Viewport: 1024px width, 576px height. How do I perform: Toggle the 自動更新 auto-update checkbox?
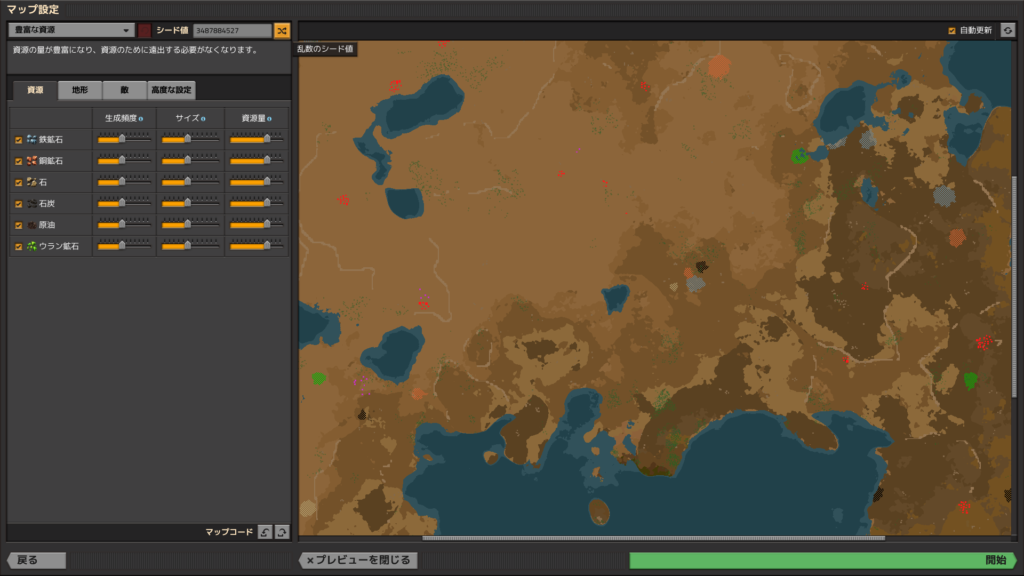(x=952, y=31)
